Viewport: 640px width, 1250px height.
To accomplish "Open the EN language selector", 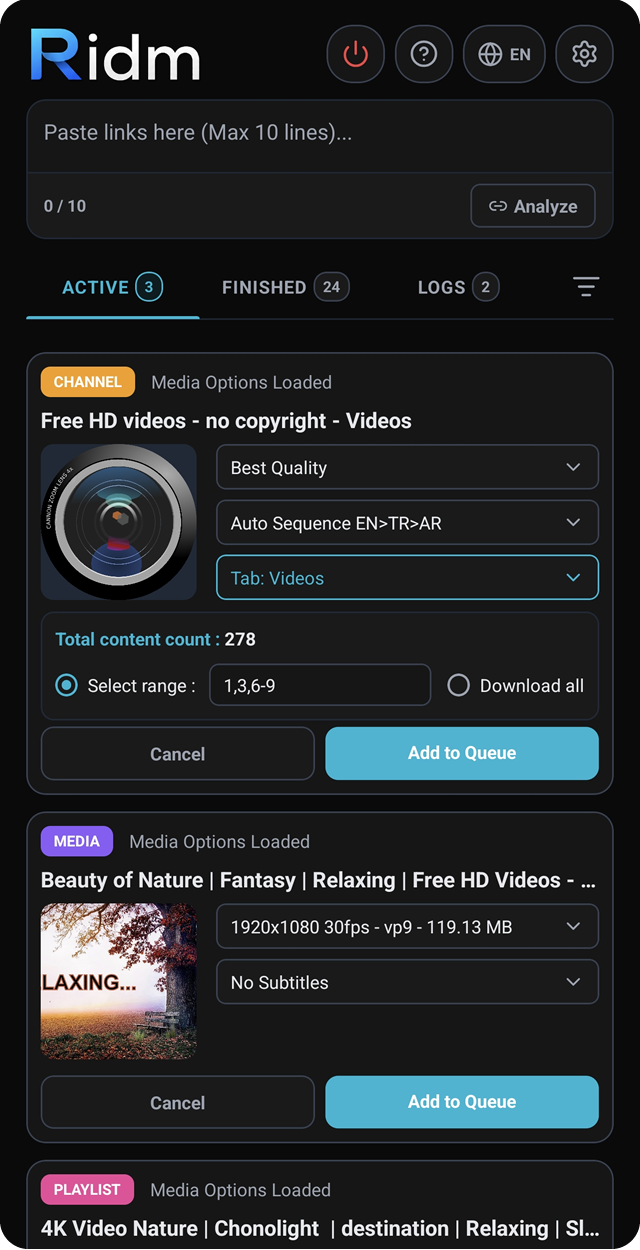I will [x=504, y=54].
